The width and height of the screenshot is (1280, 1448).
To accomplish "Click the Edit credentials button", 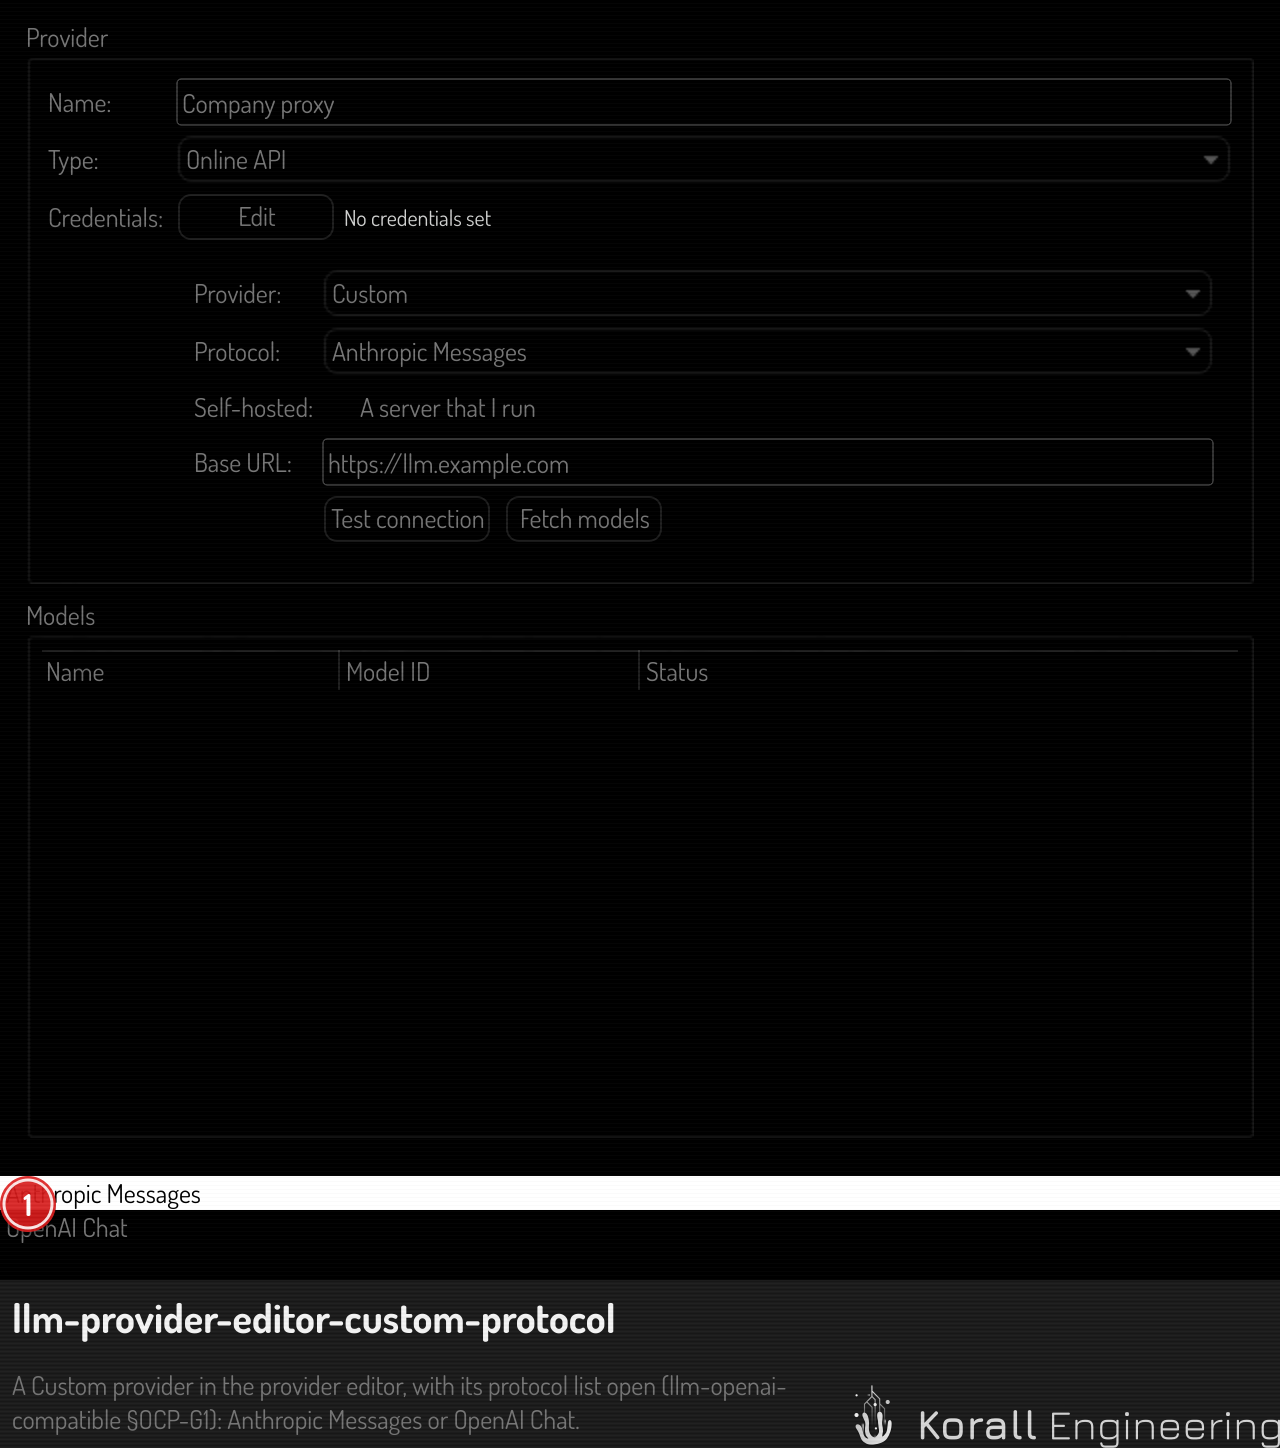I will (256, 217).
